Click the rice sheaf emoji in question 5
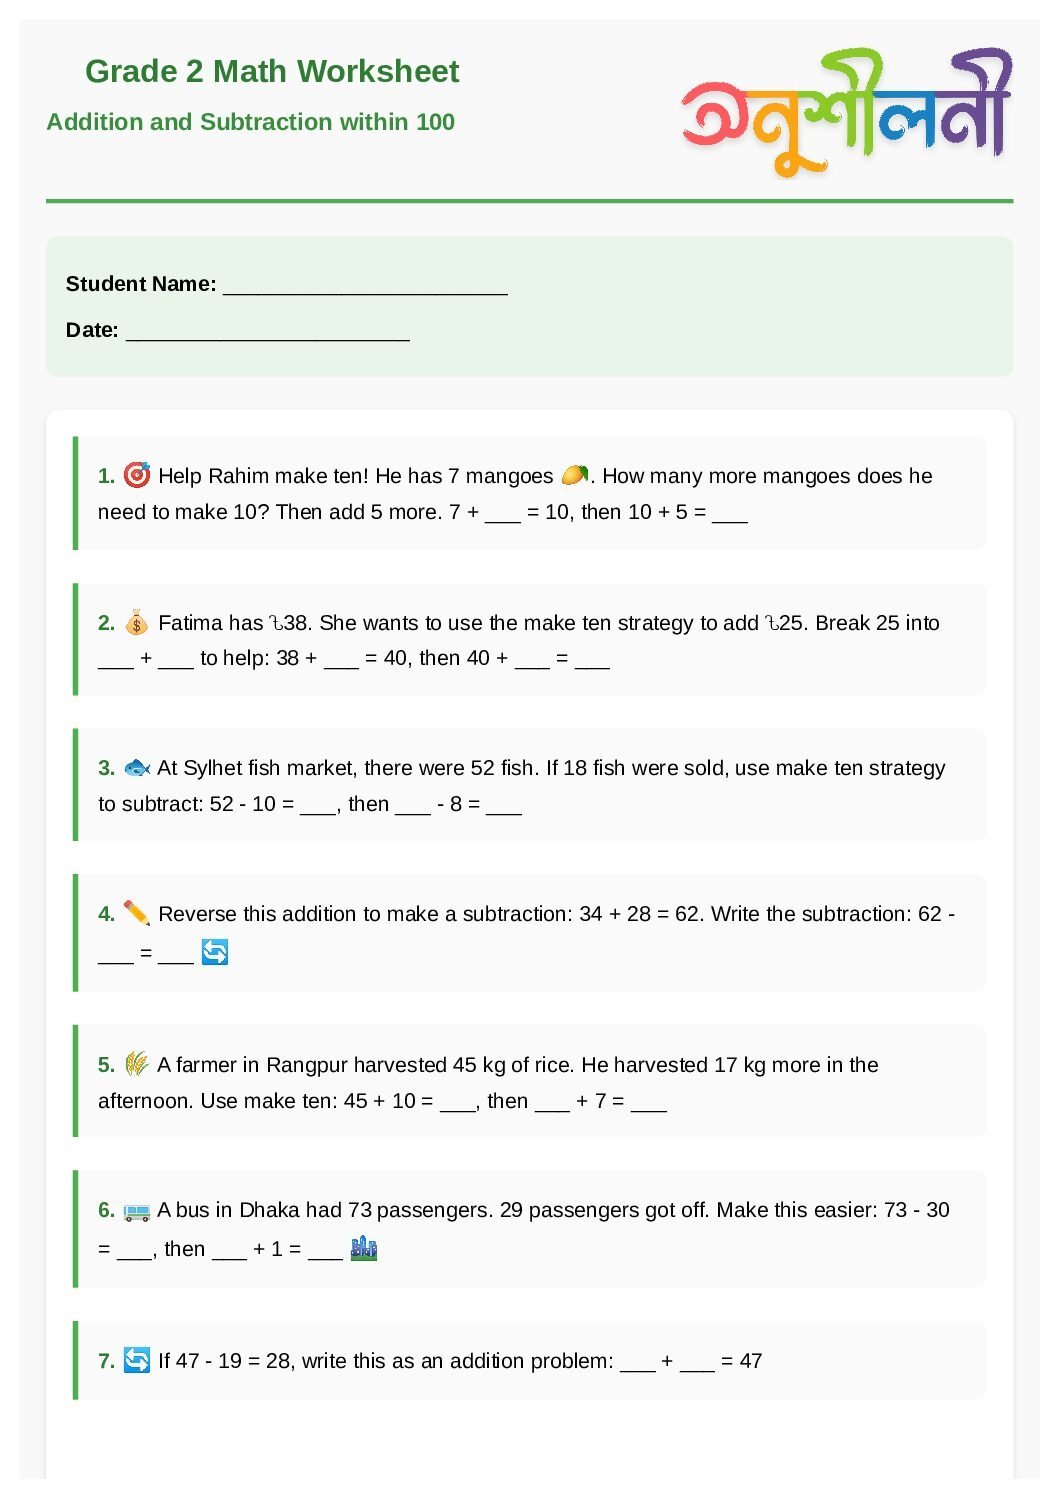Viewport: 1059px width, 1498px height. point(136,1064)
